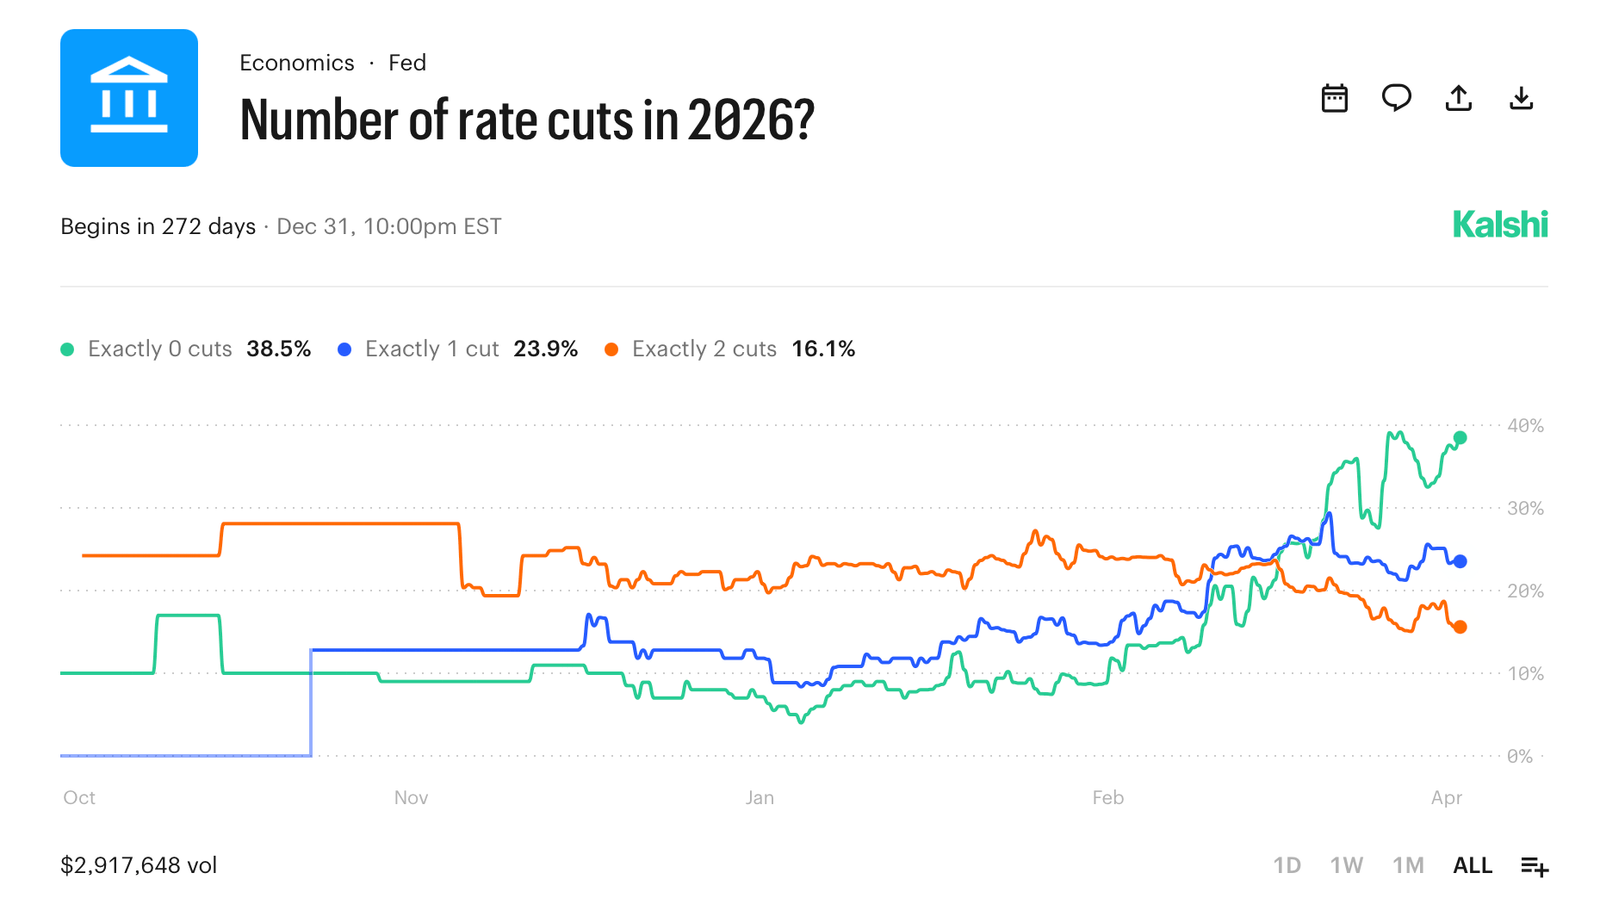1600x909 pixels.
Task: Switch to the 1M timeframe
Action: pyautogui.click(x=1408, y=864)
